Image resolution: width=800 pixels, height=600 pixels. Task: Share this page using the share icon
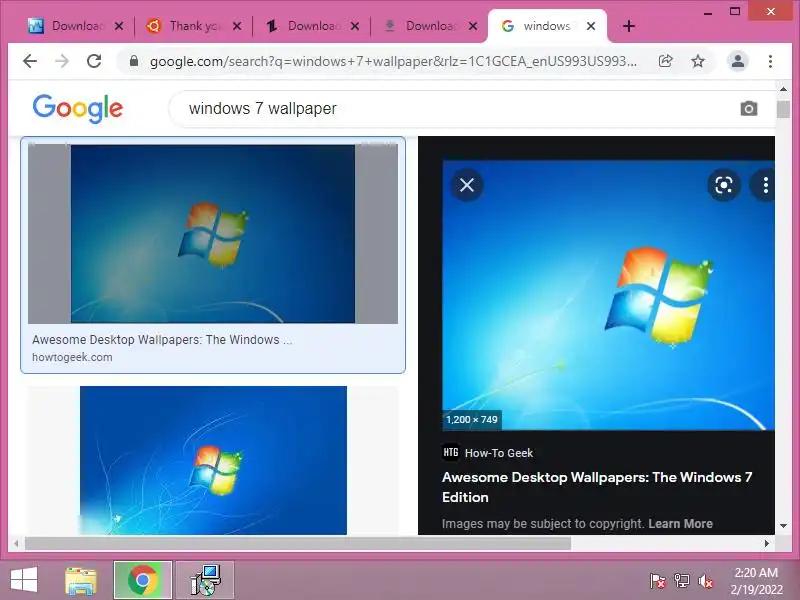tap(665, 61)
